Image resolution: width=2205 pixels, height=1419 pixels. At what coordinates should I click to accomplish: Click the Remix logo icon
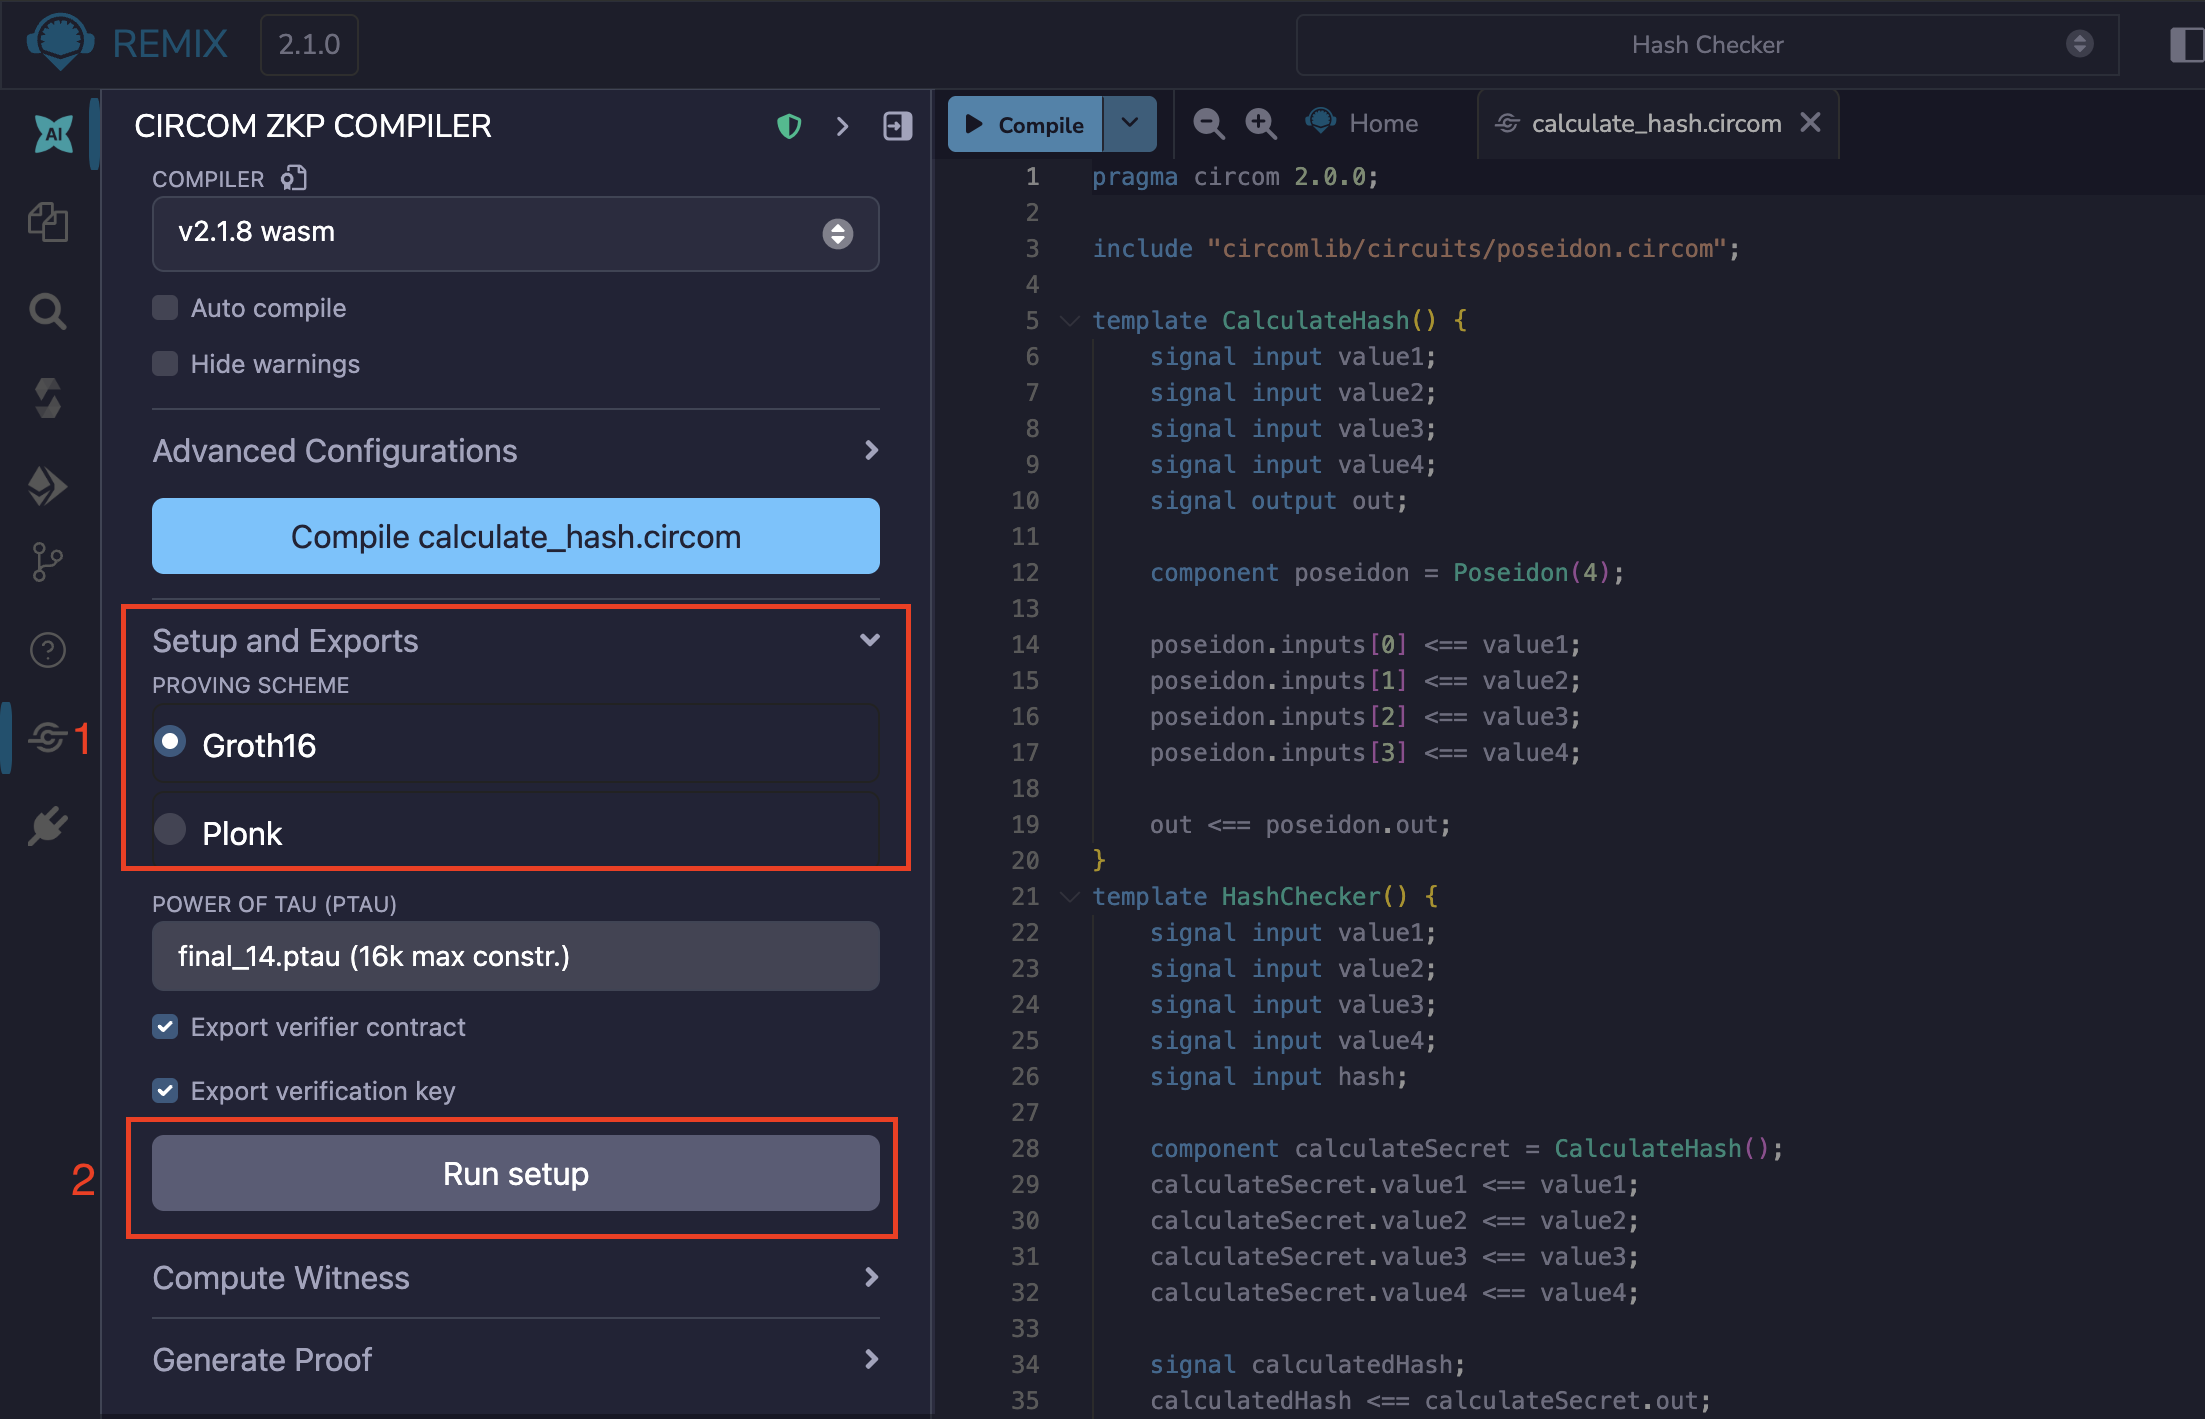pyautogui.click(x=61, y=43)
